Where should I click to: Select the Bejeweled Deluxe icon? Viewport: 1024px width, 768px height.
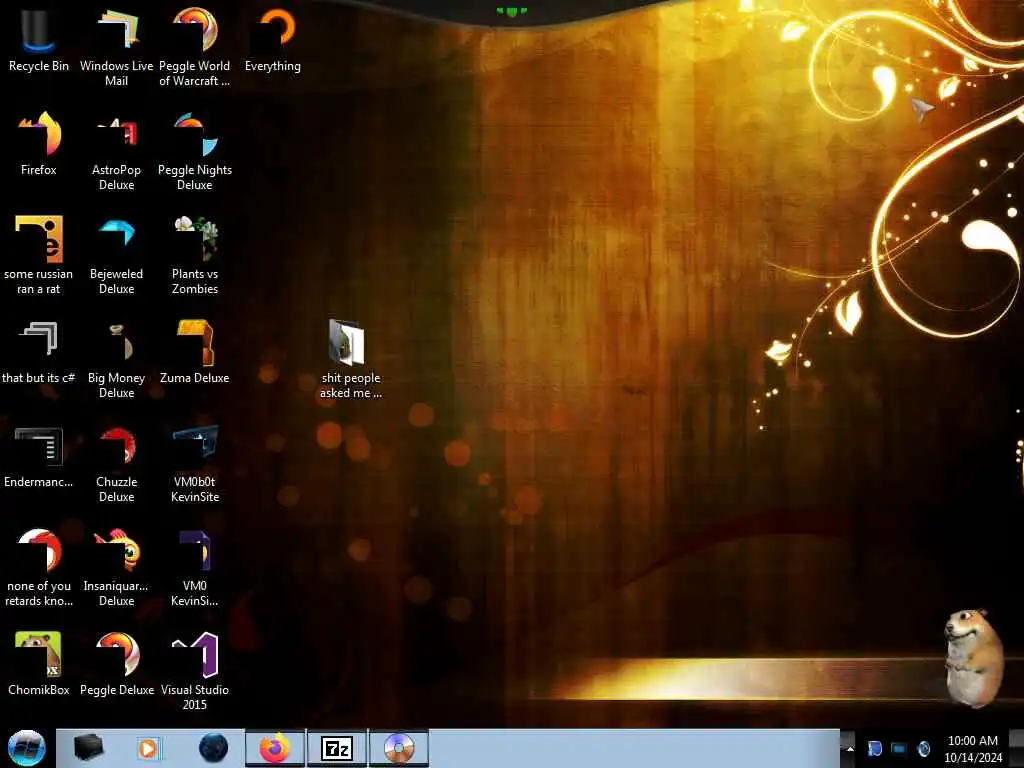coord(116,255)
